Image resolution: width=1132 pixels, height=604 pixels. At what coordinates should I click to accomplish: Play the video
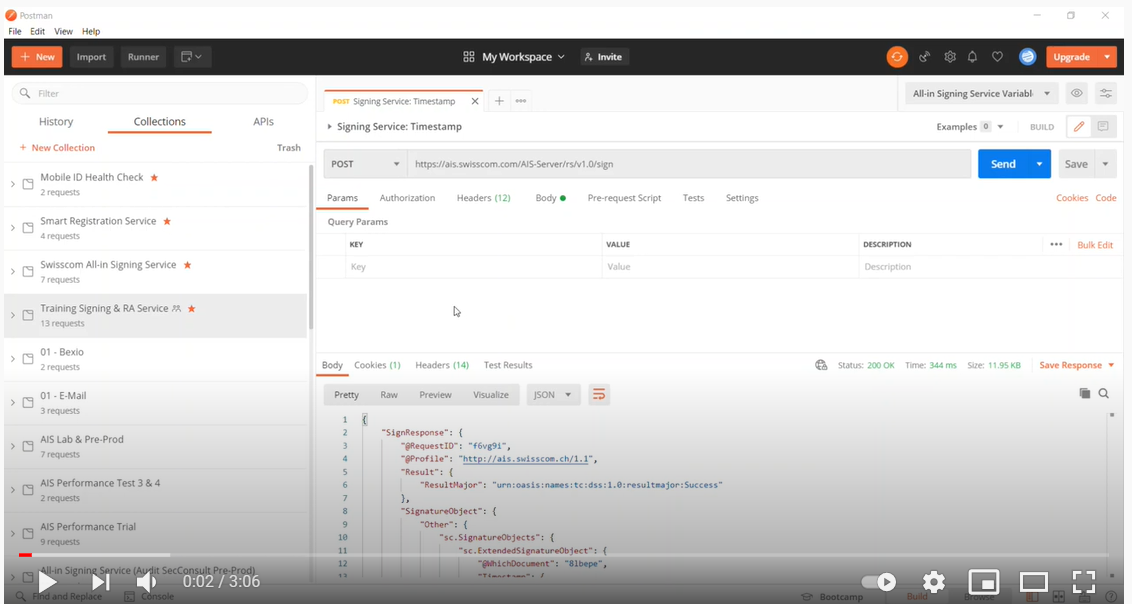[x=48, y=582]
